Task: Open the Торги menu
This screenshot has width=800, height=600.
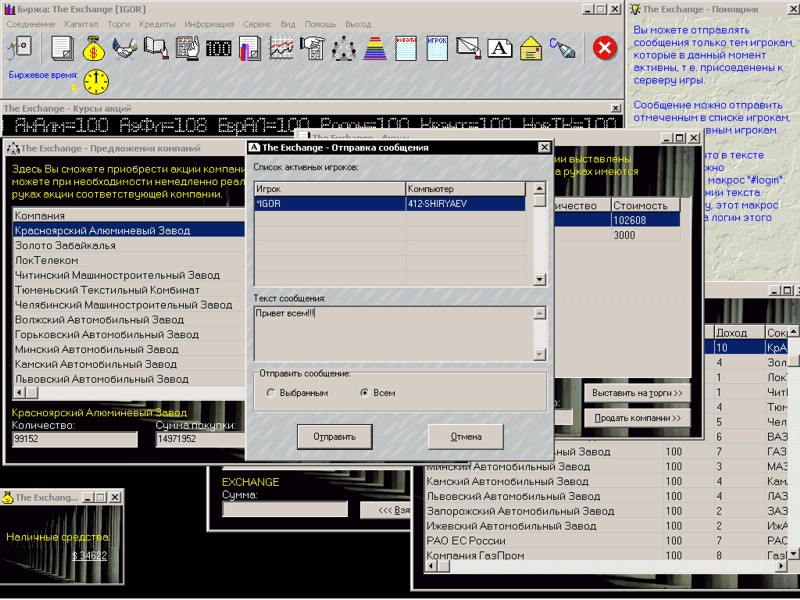Action: [119, 24]
